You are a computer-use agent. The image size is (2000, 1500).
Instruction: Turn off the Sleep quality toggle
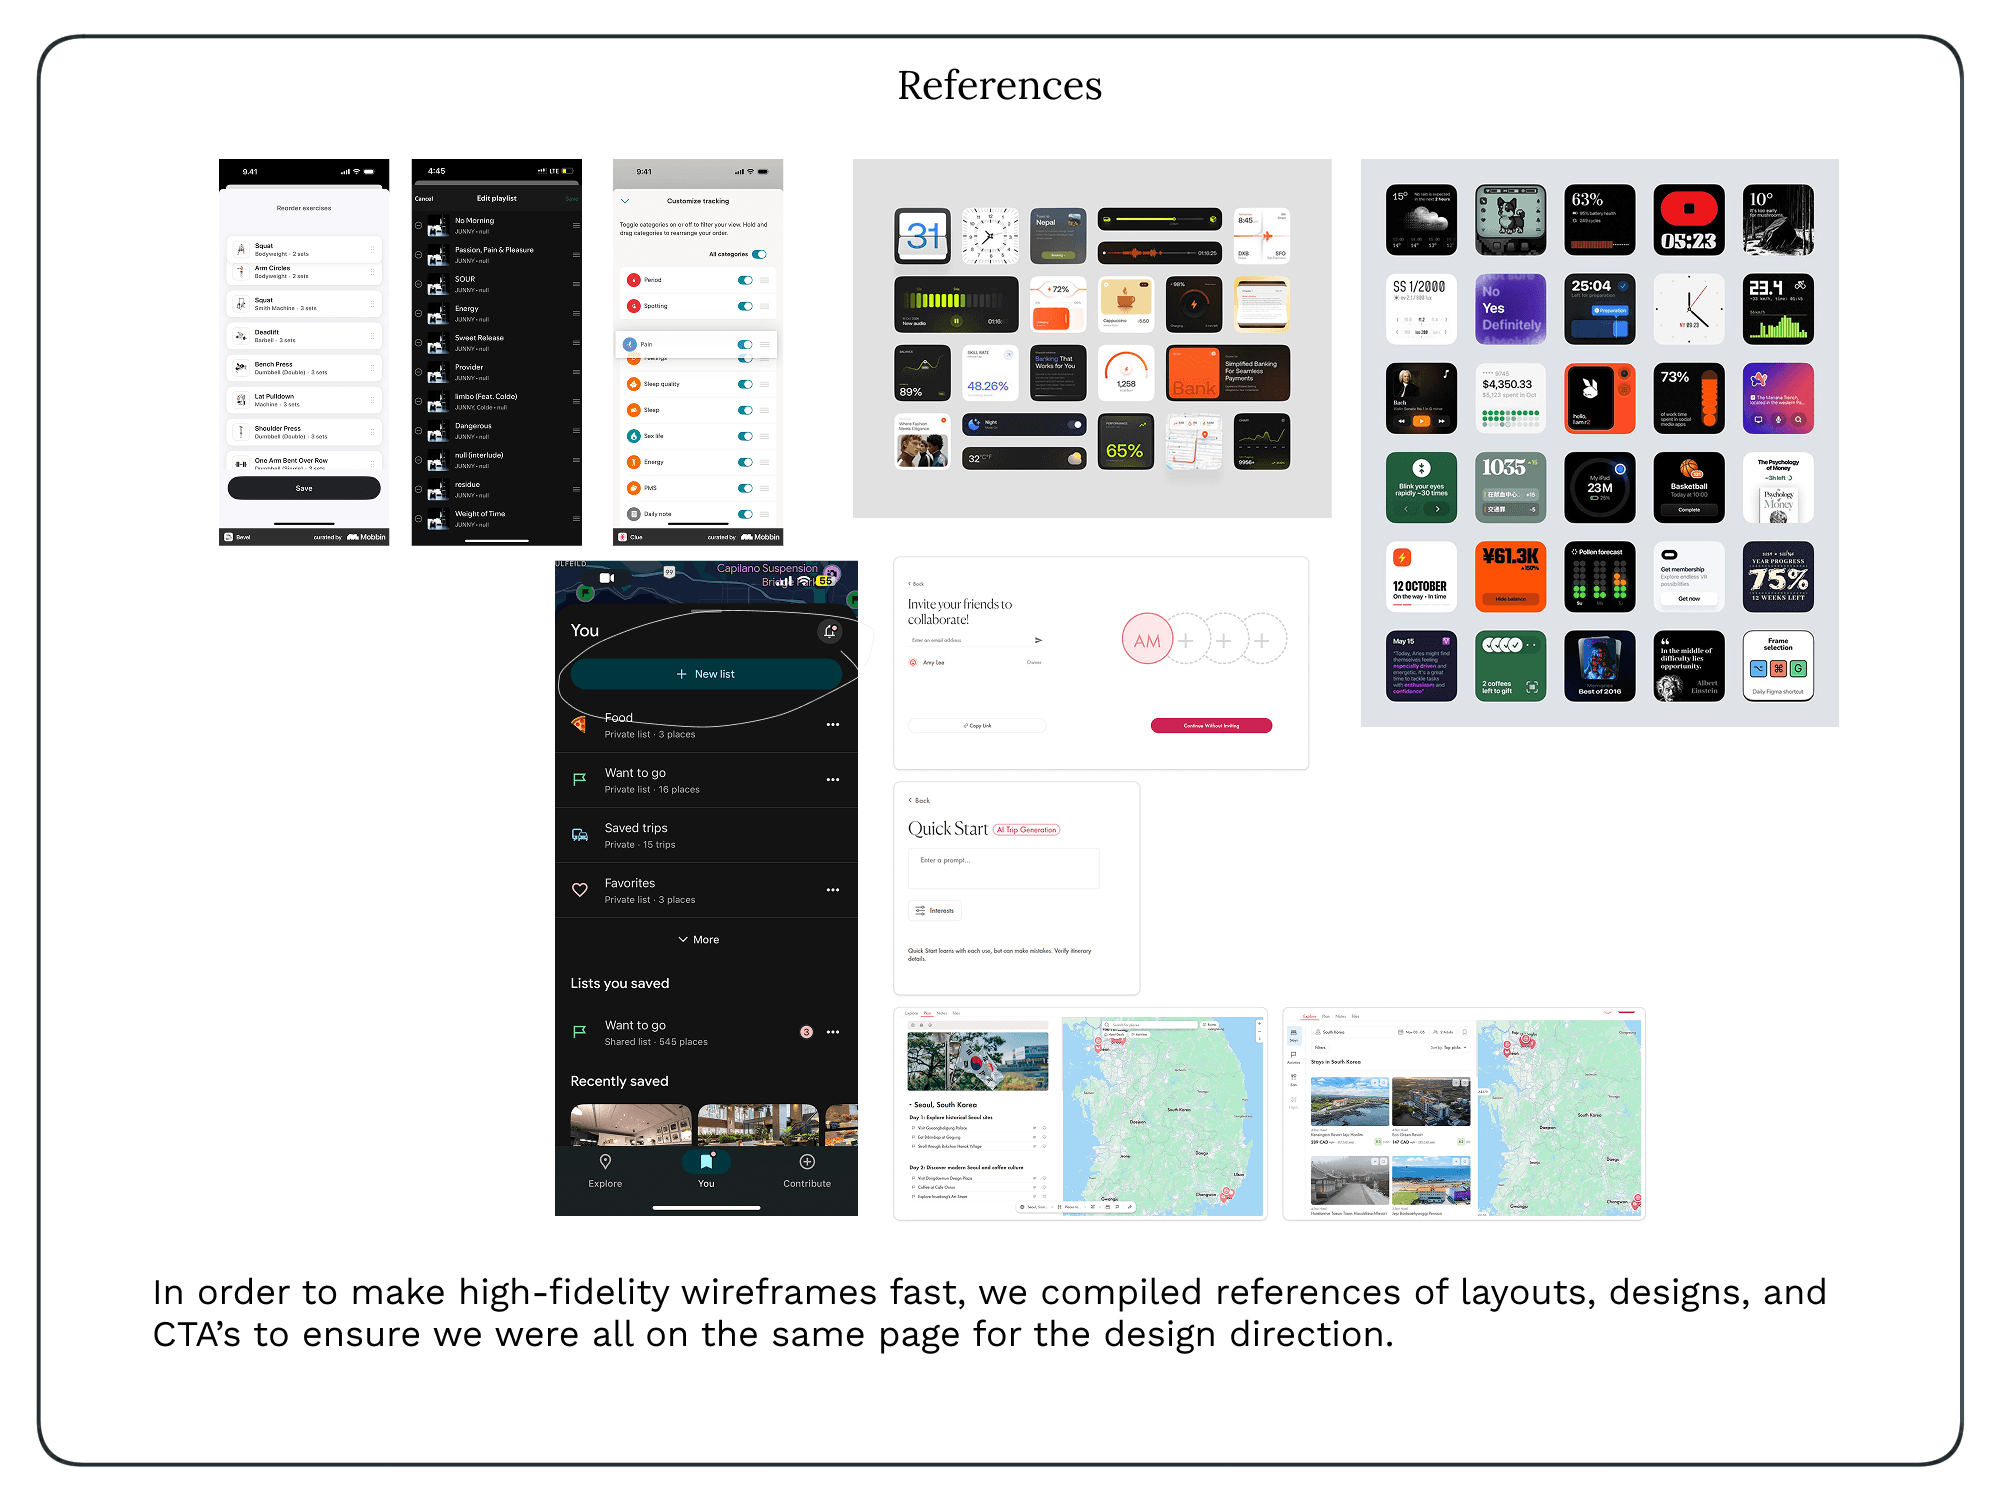pos(745,384)
